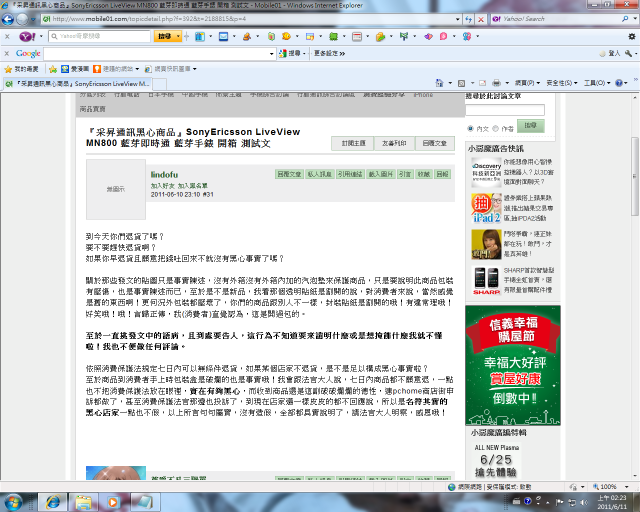Screen dimensions: 640x512
Task: Open the IE Help question mark icon
Action: click(x=619, y=83)
